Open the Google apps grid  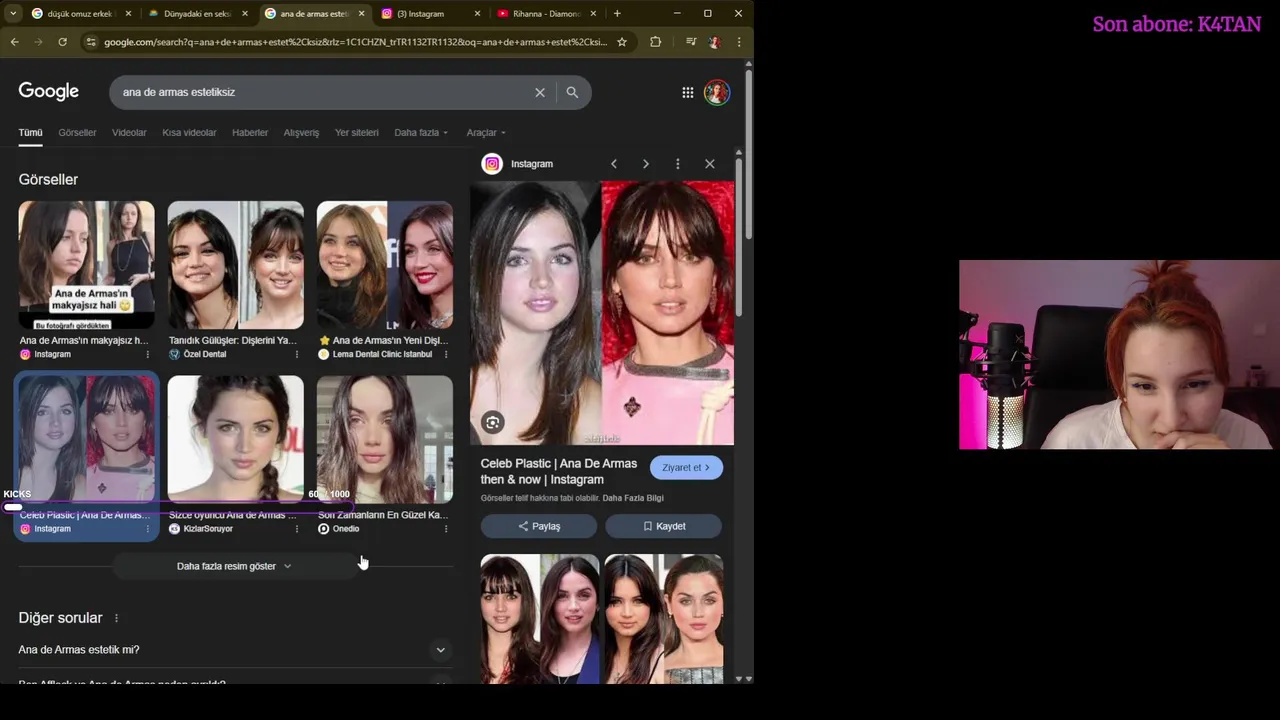688,92
